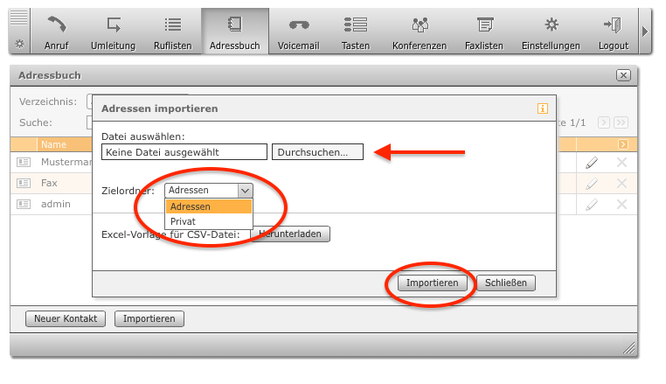Close the Adressbuch window
Screen dimensions: 666x384
(623, 75)
